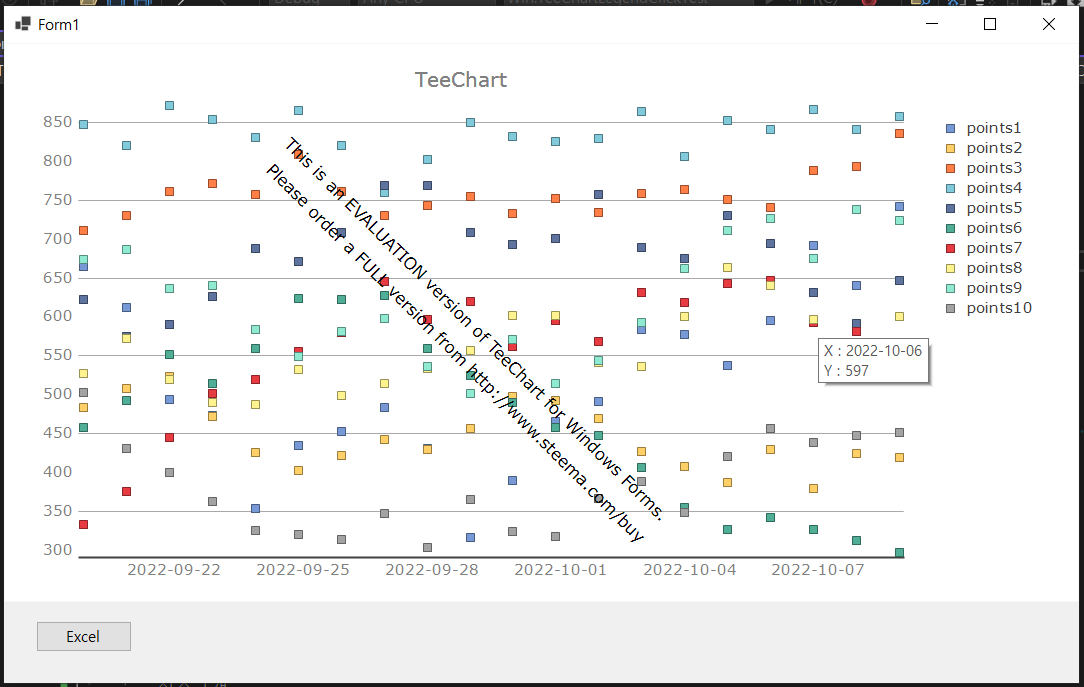This screenshot has height=687, width=1084.
Task: Click the points4 cyan legend marker
Action: 949,188
